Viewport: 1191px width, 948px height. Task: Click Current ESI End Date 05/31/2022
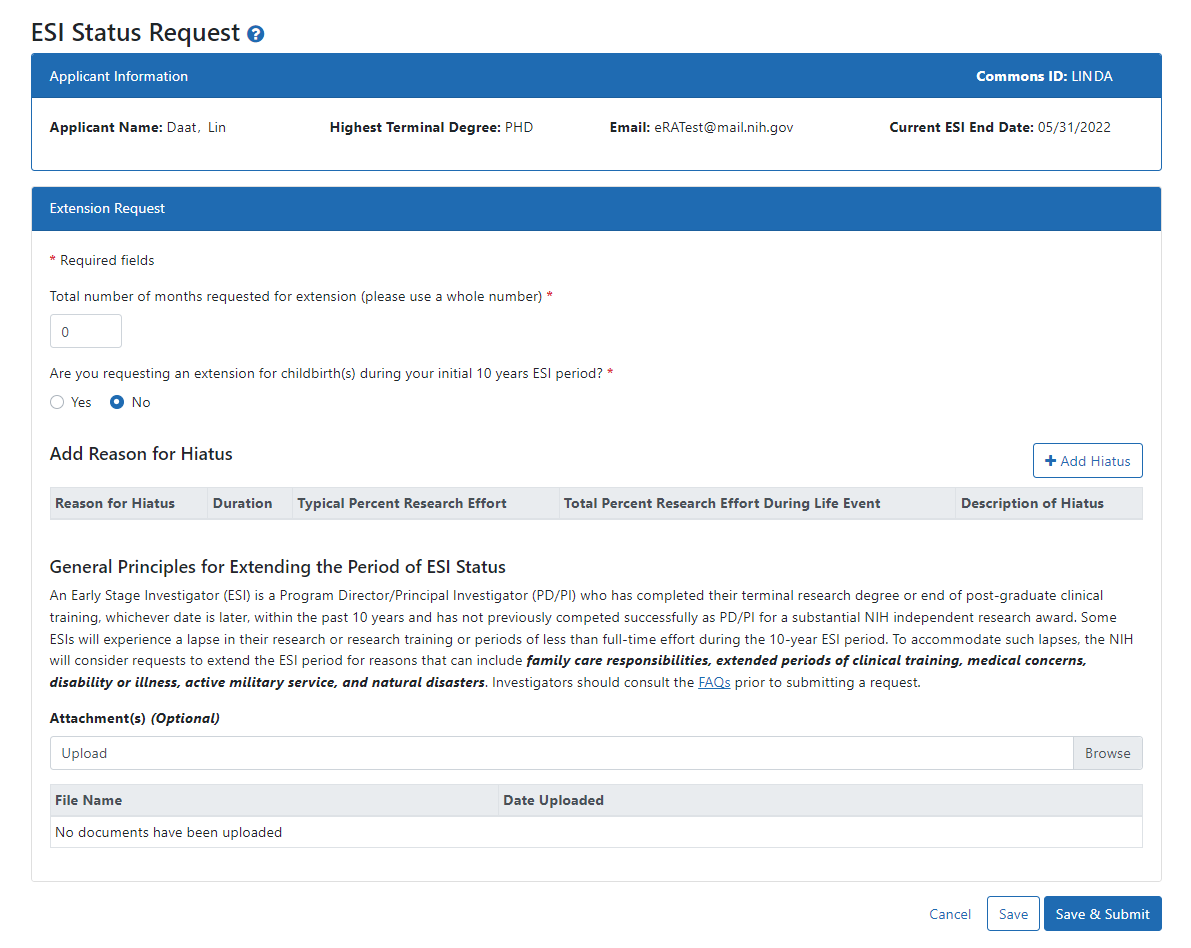click(1000, 128)
